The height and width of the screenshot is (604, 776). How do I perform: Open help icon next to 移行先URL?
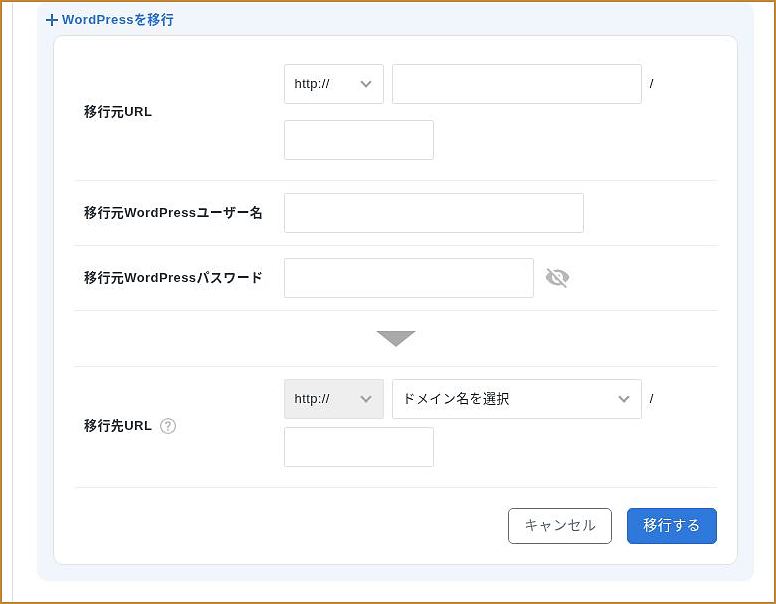168,426
